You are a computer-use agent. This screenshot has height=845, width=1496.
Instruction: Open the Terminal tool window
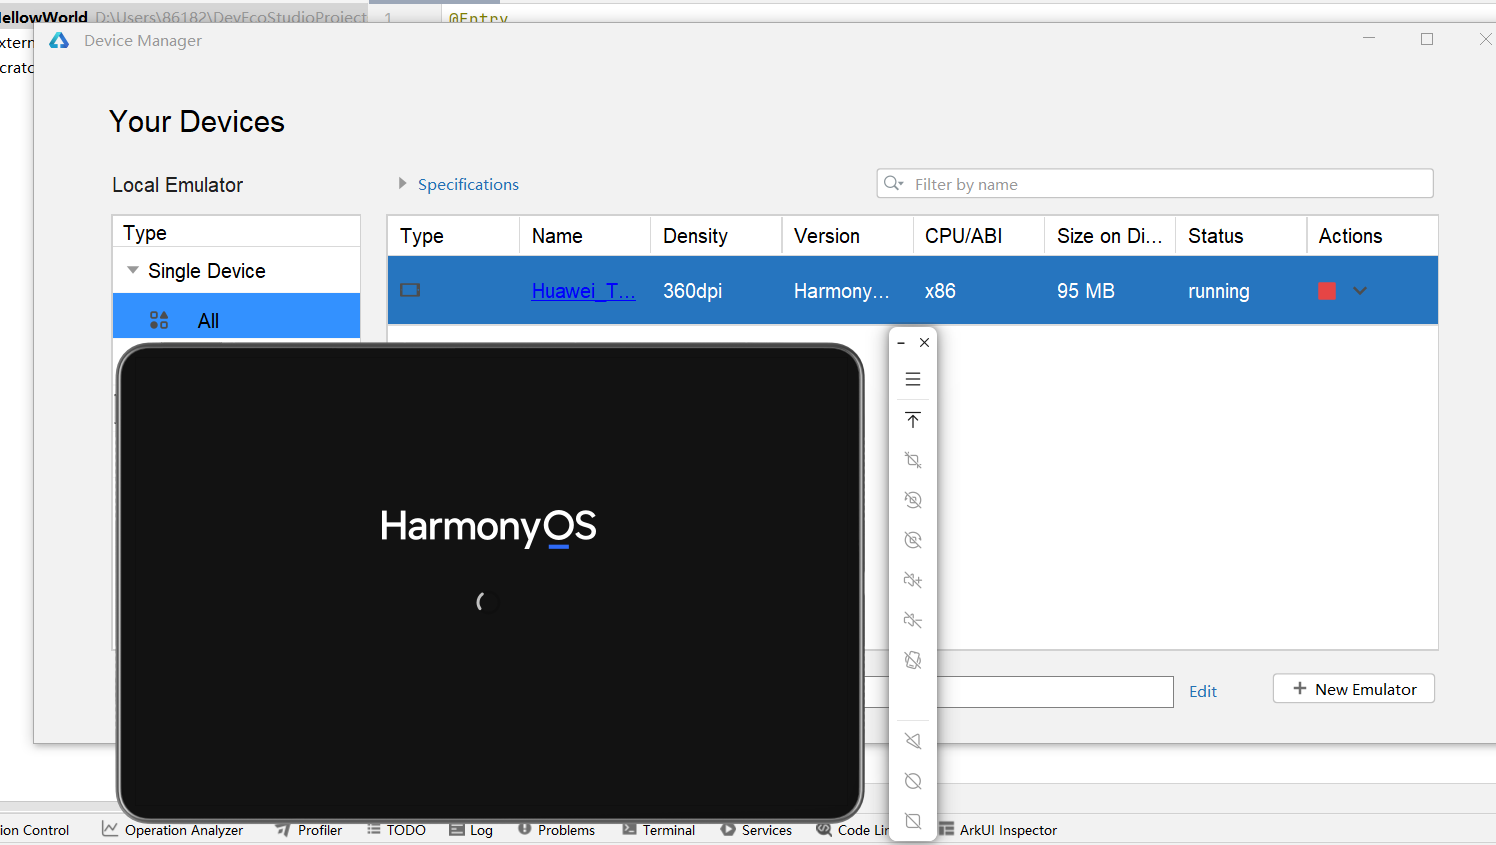tap(659, 830)
